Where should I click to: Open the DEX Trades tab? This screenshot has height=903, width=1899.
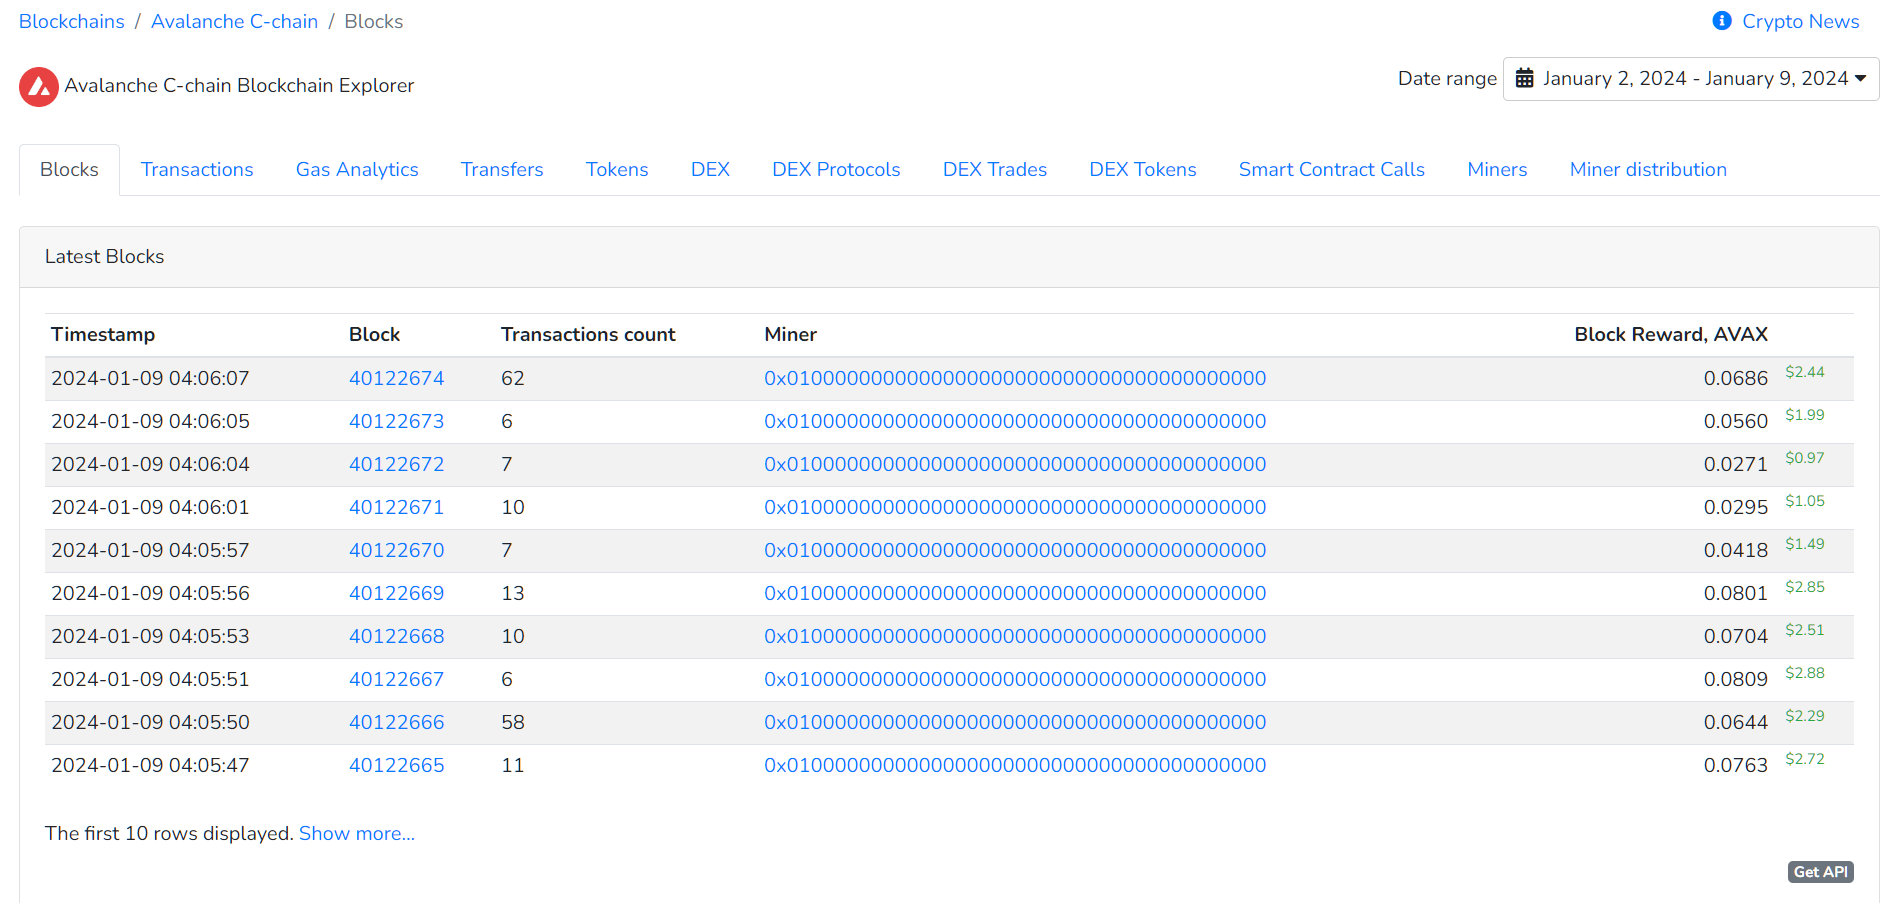(995, 170)
